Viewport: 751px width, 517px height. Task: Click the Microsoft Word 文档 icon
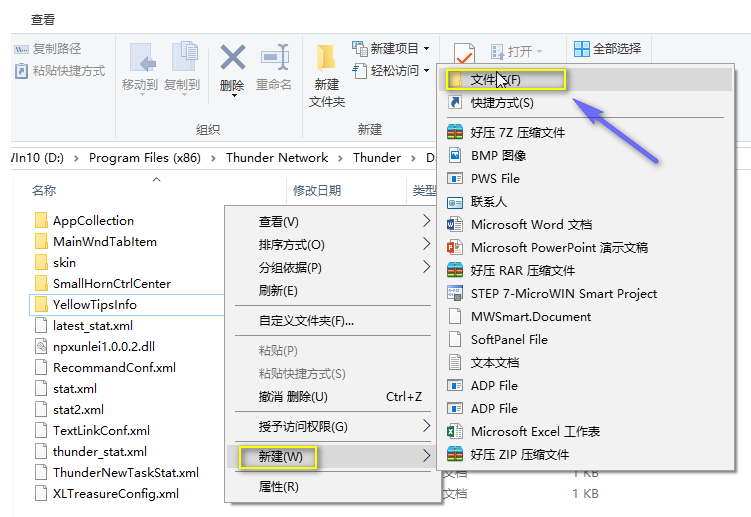[x=455, y=224]
